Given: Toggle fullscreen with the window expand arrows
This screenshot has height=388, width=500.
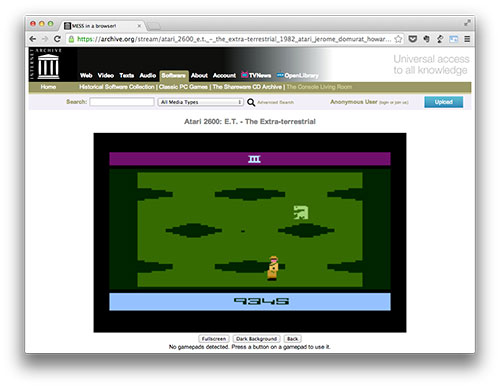Looking at the screenshot, I should tap(467, 23).
